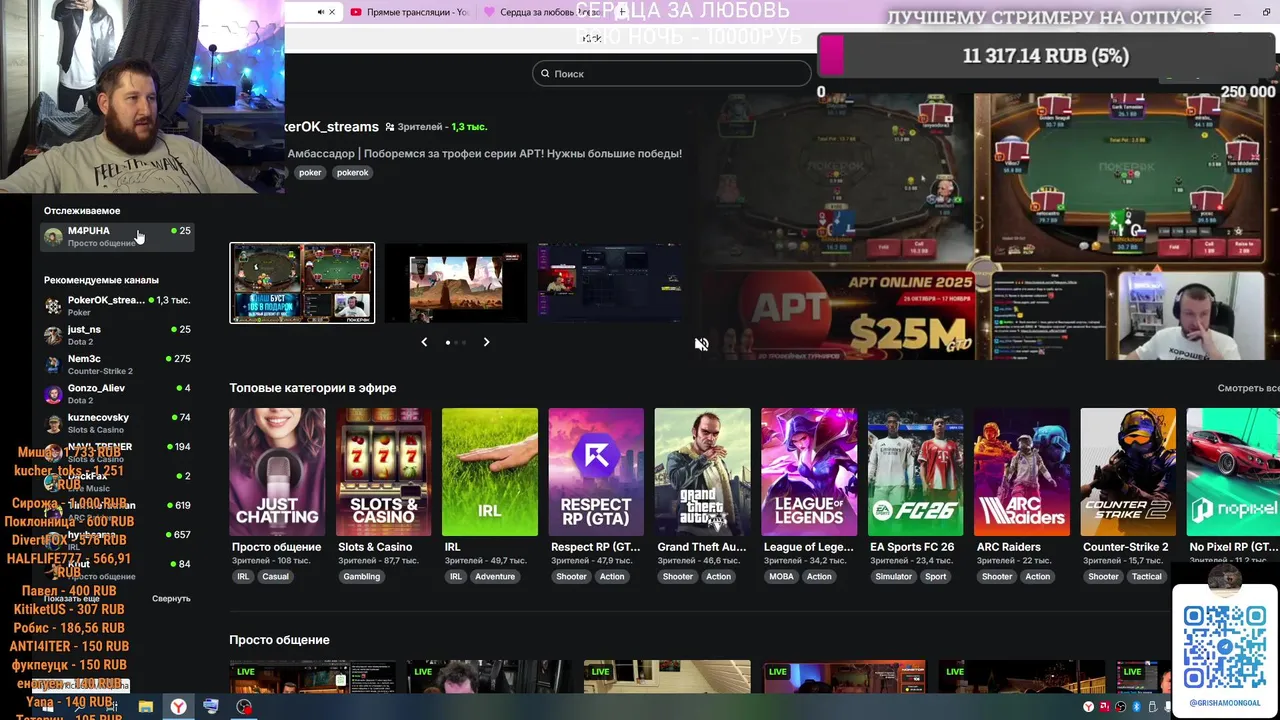Viewport: 1280px width, 720px height.
Task: Open the Nem3c Counter-Strike 2 channel
Action: pyautogui.click(x=117, y=365)
